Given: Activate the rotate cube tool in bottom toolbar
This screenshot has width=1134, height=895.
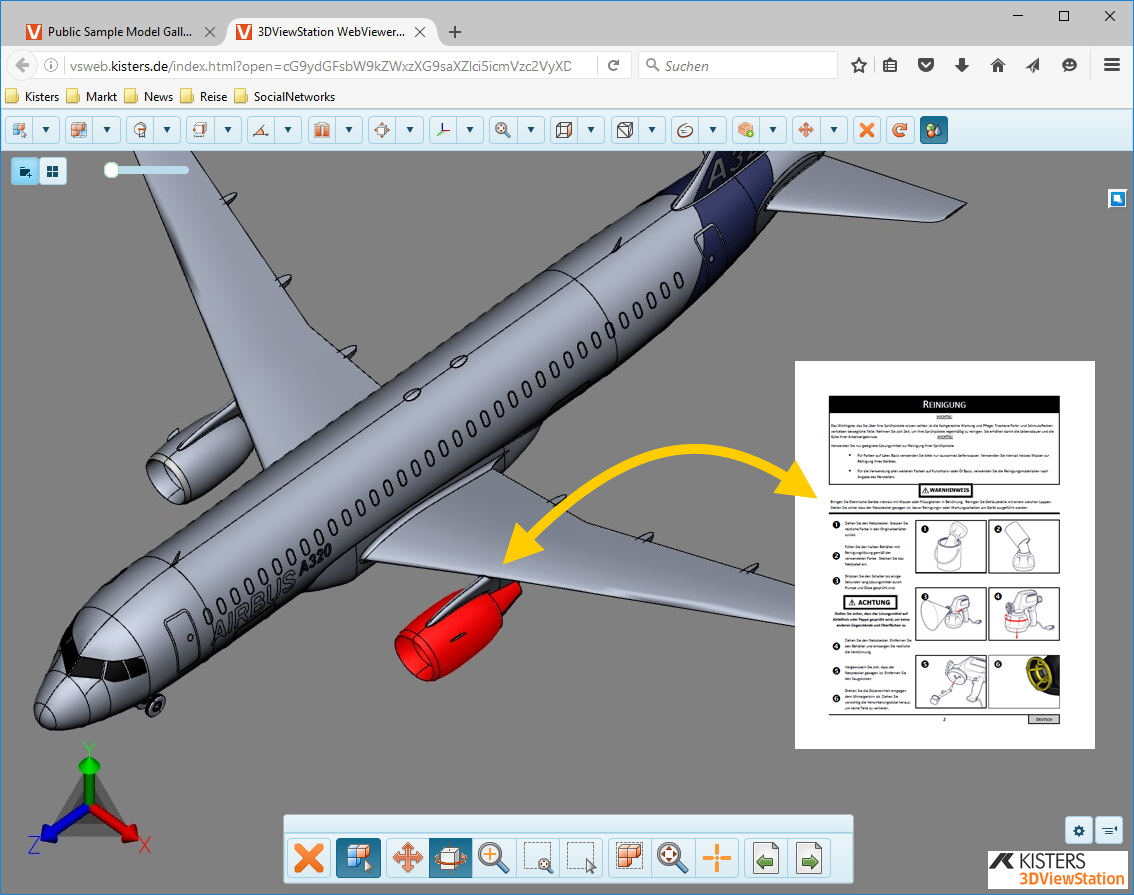Looking at the screenshot, I should click(450, 858).
